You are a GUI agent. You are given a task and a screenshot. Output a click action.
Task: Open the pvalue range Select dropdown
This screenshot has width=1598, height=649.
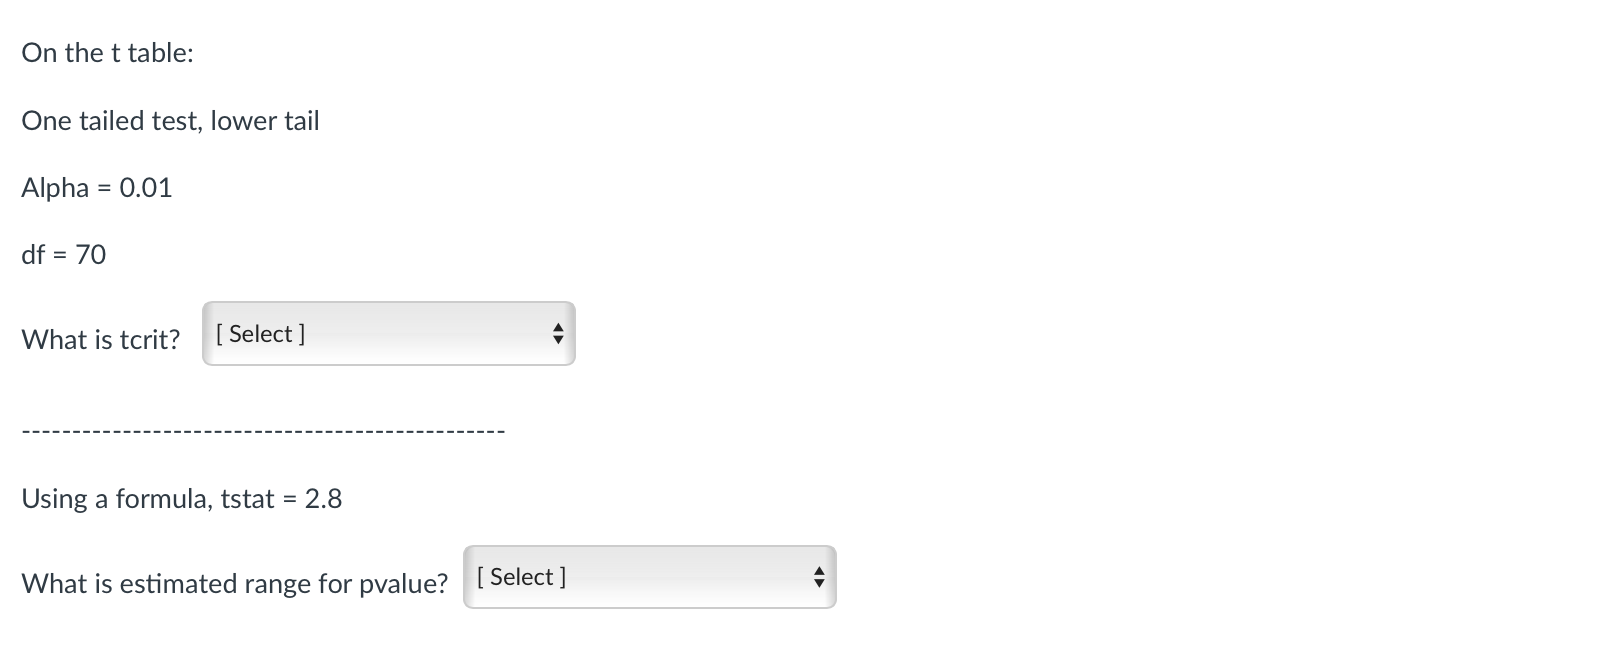(x=649, y=577)
